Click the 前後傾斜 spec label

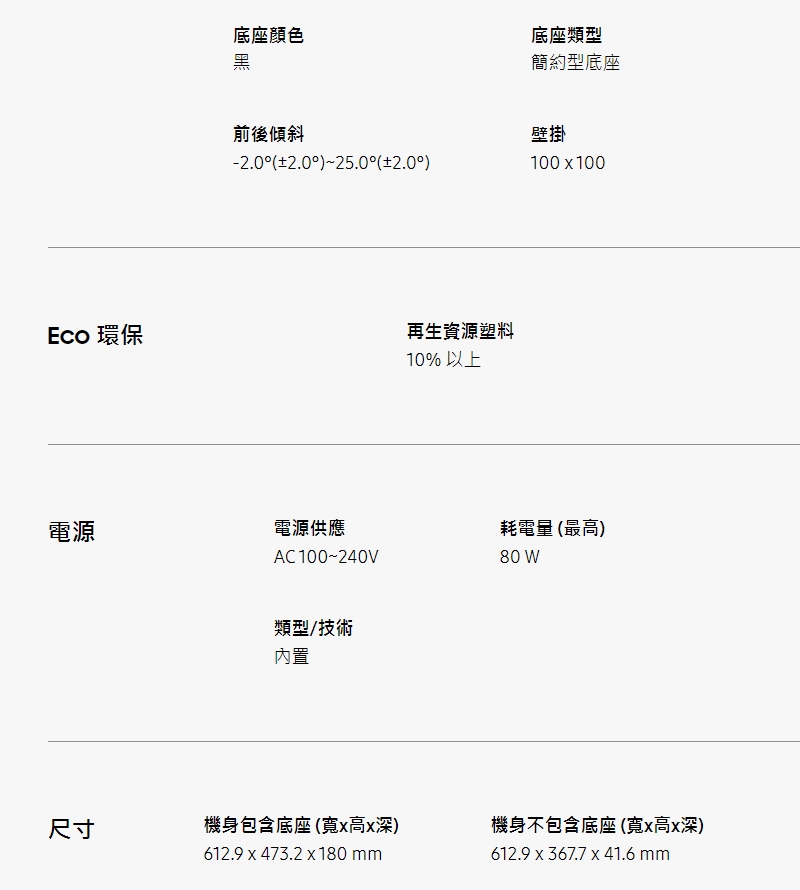tap(268, 134)
